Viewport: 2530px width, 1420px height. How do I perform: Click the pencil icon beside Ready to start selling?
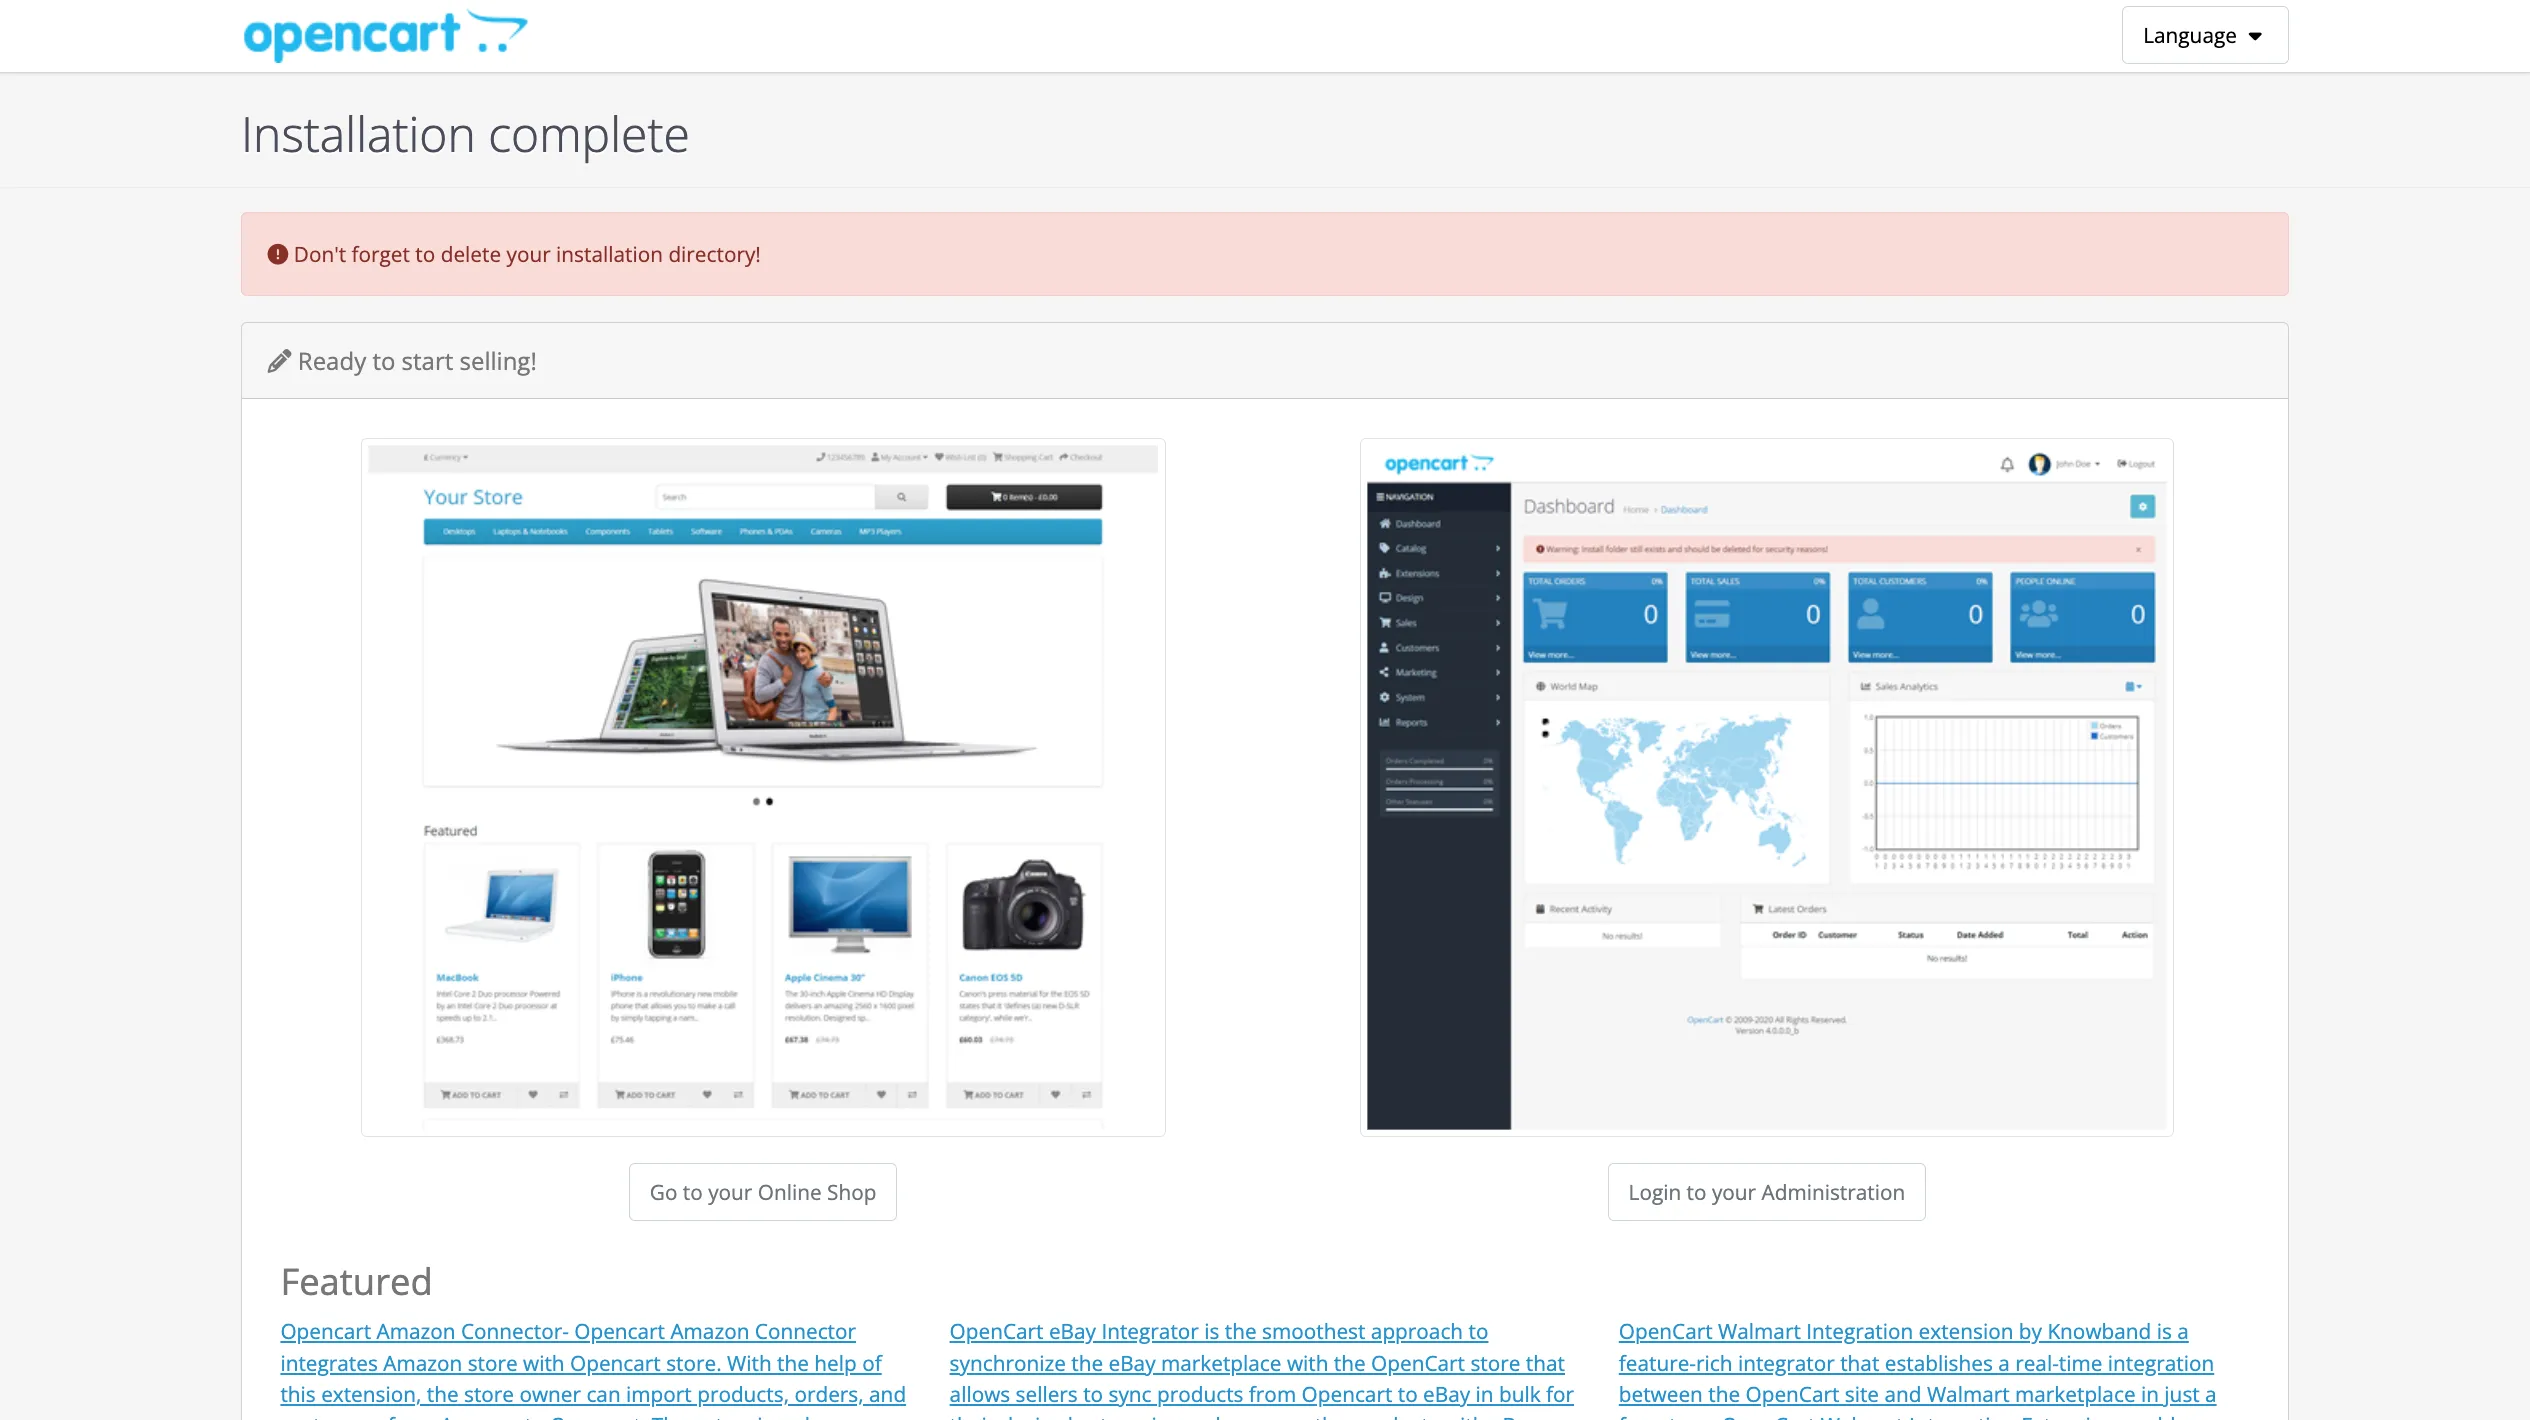click(x=279, y=361)
